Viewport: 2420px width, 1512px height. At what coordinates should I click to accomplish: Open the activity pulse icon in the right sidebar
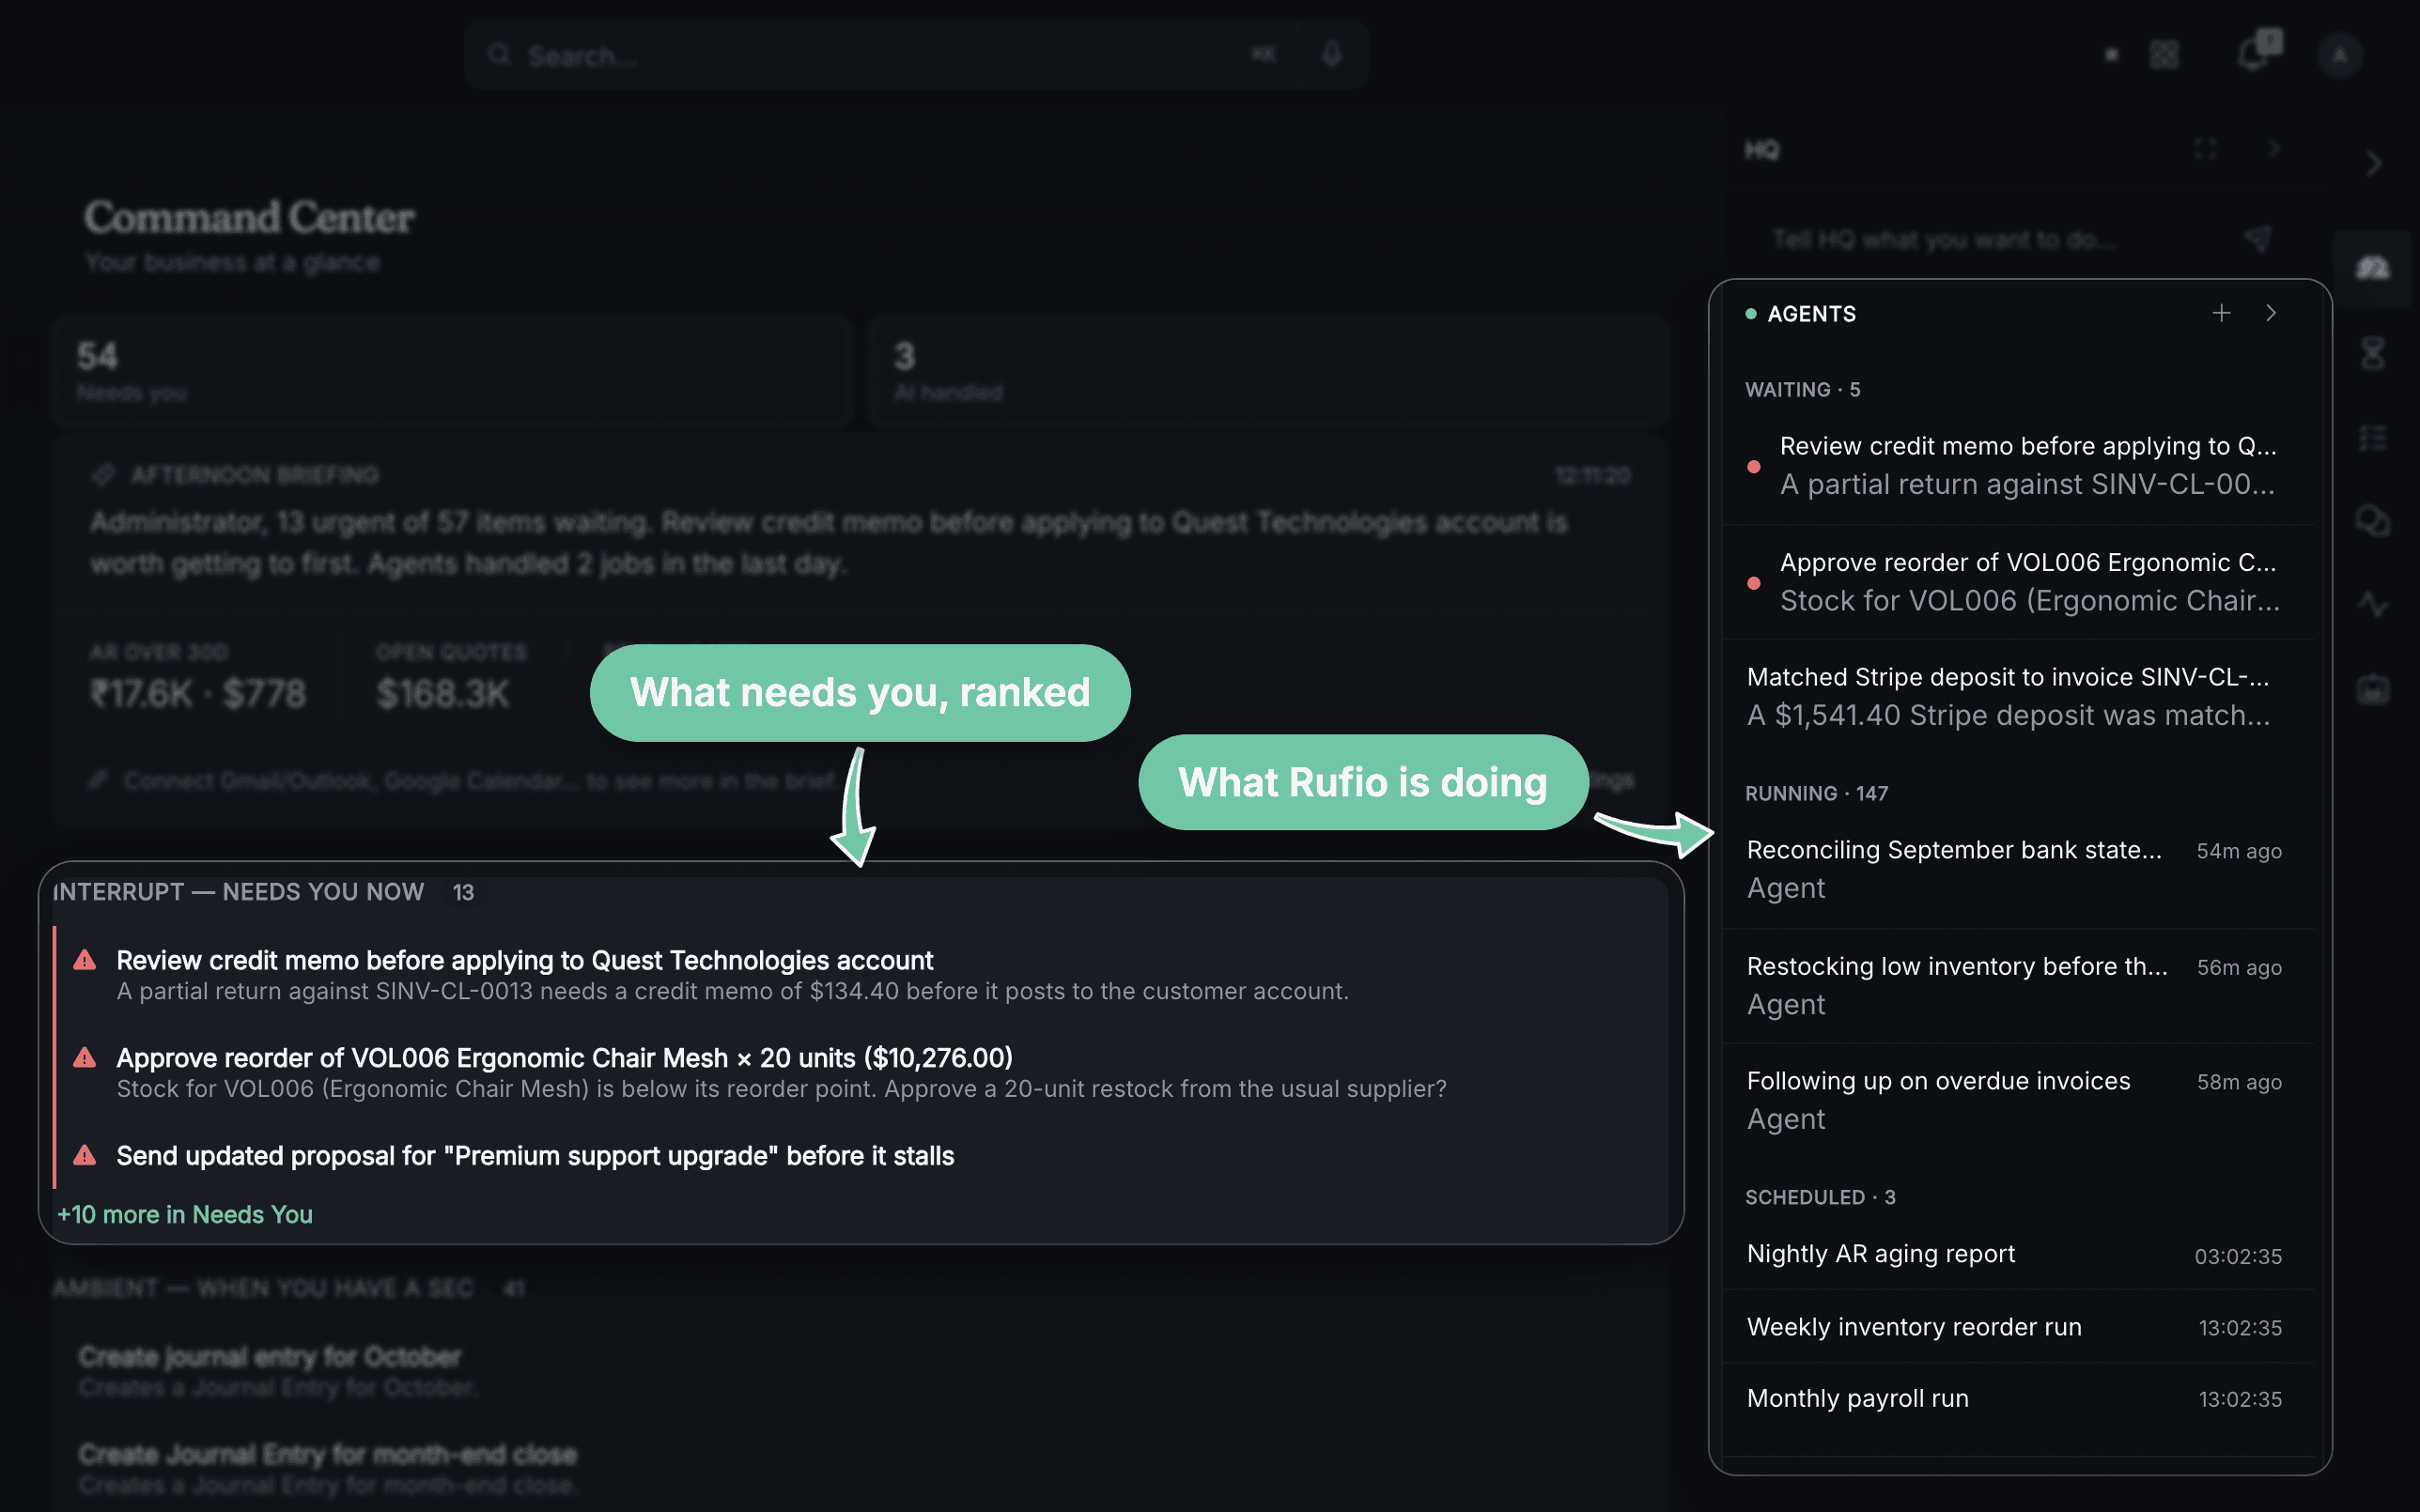coord(2373,605)
